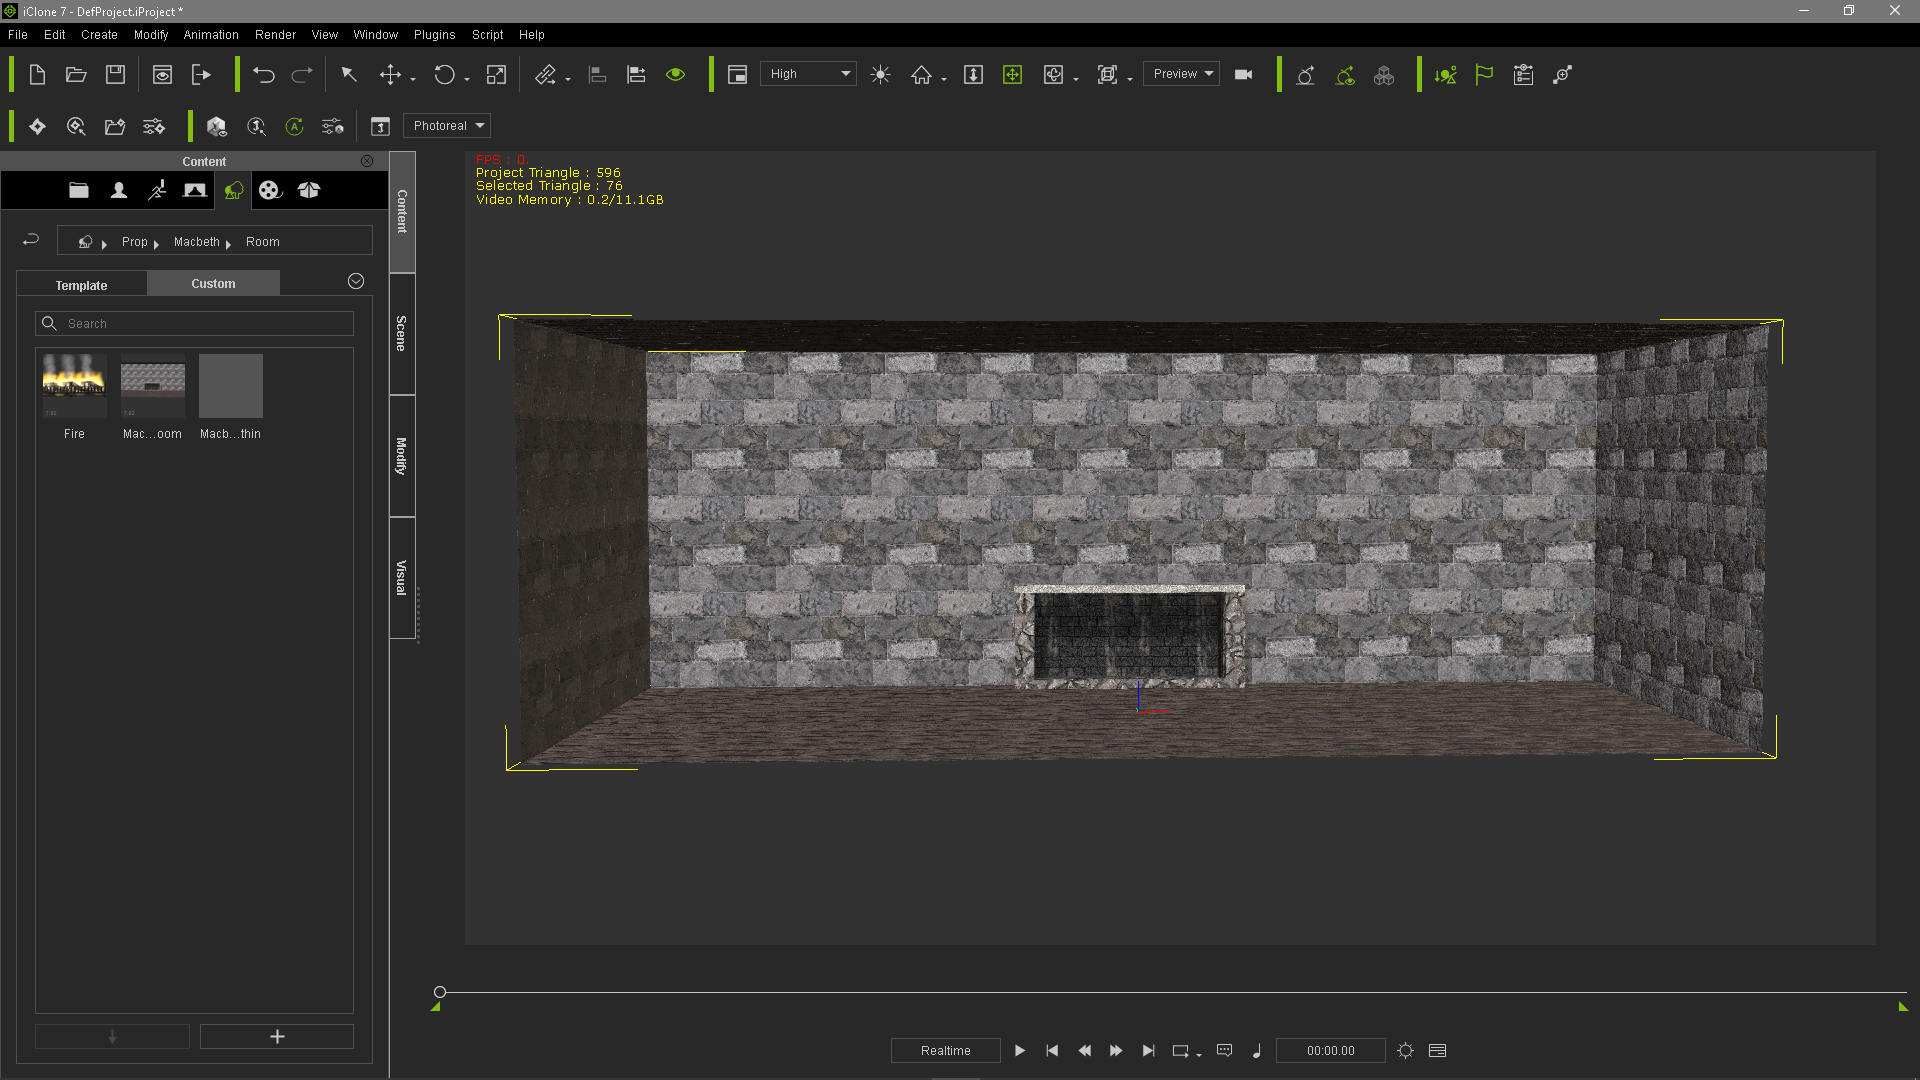
Task: Open the project preview icon
Action: point(162,75)
